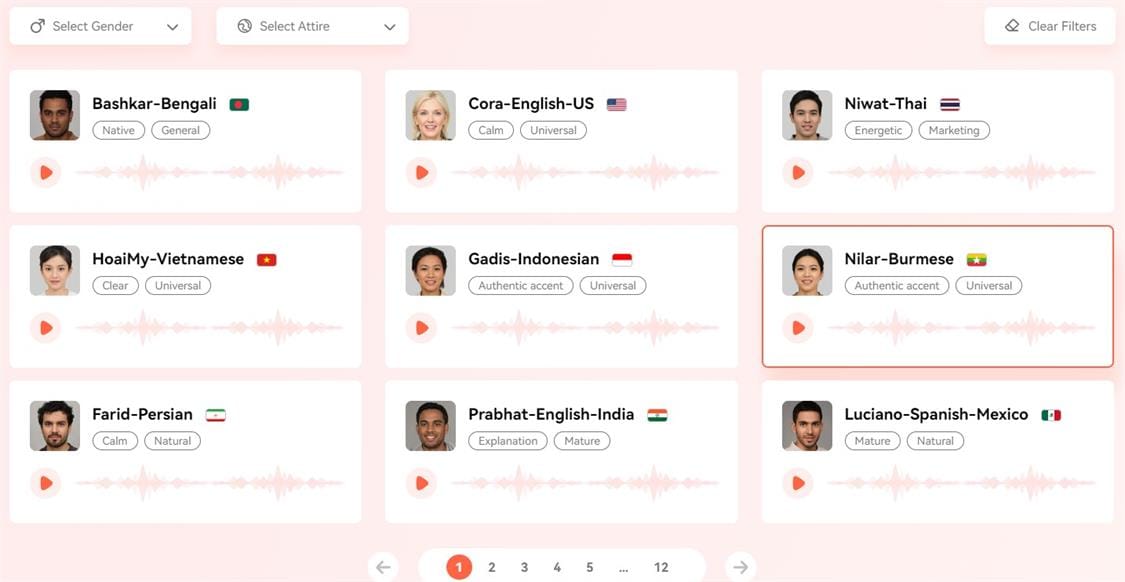
Task: Click Authentic accent tag on Nilar card
Action: pyautogui.click(x=897, y=286)
